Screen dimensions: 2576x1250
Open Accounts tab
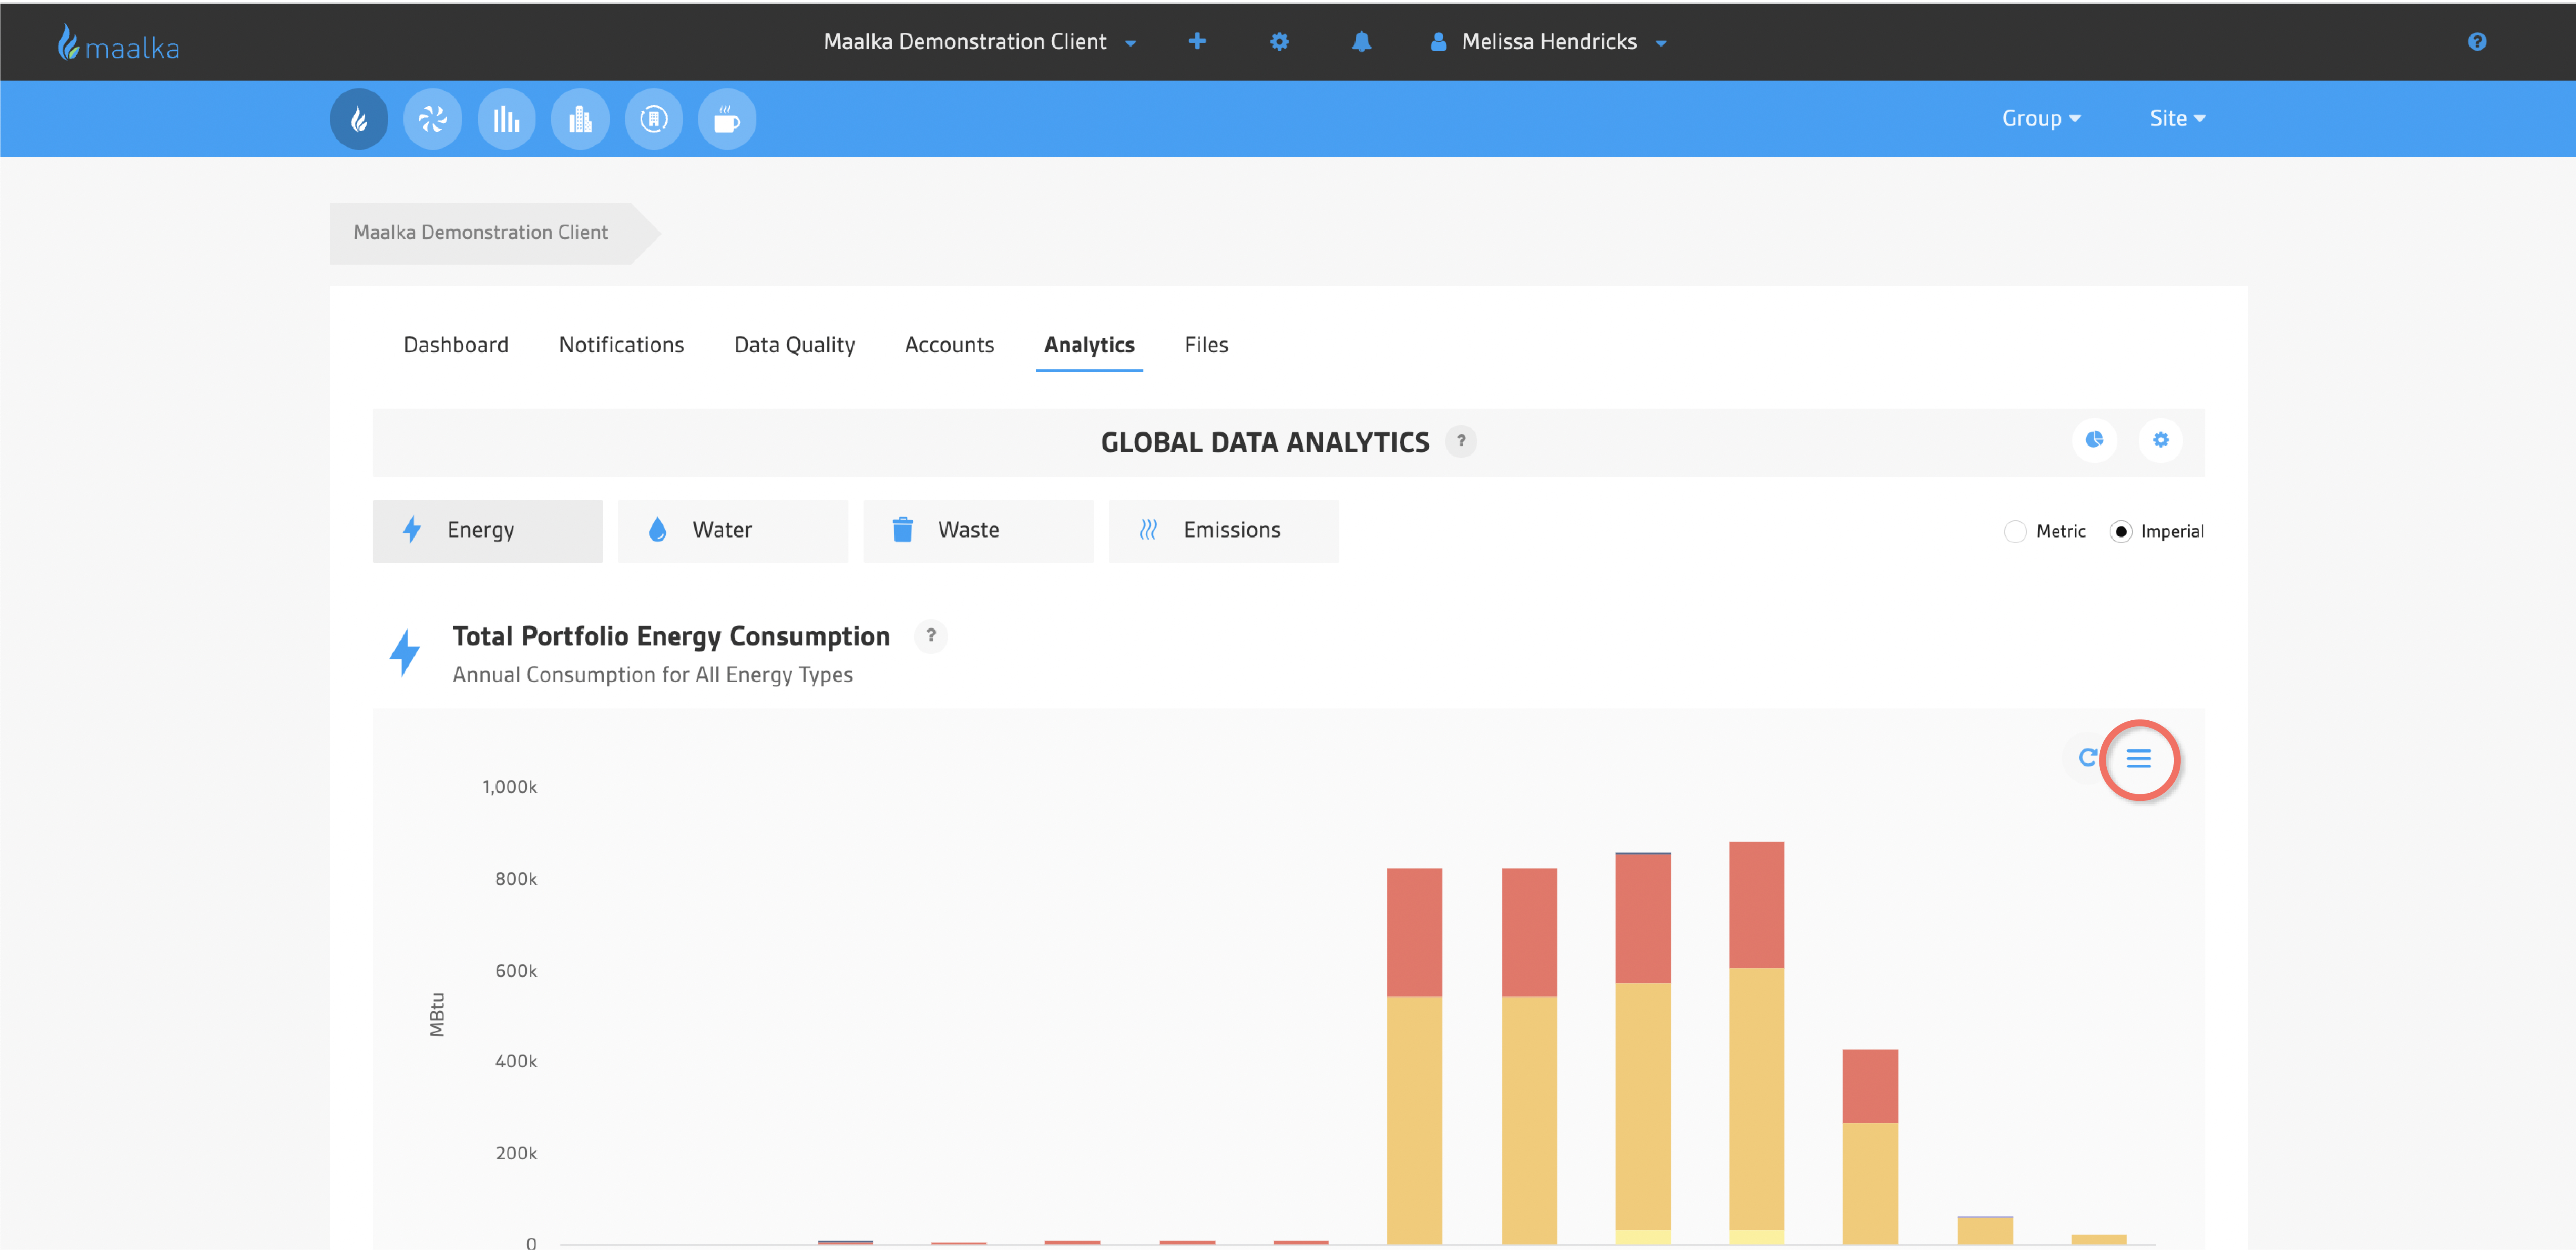949,345
